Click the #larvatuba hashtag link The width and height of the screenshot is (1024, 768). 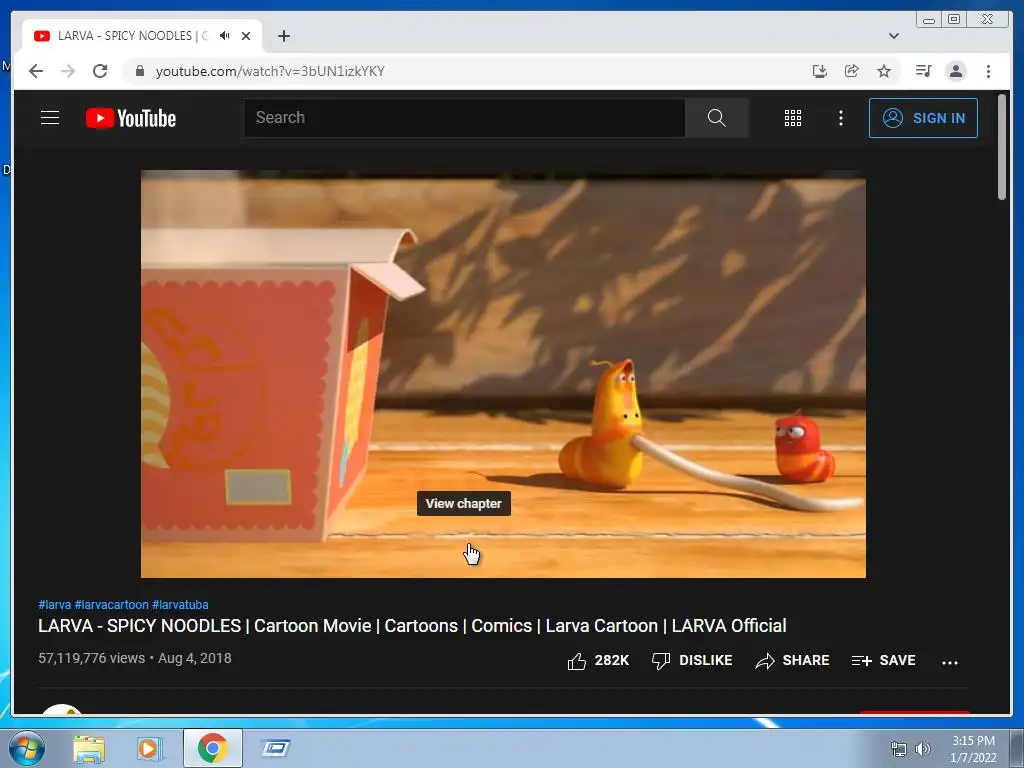tap(180, 605)
